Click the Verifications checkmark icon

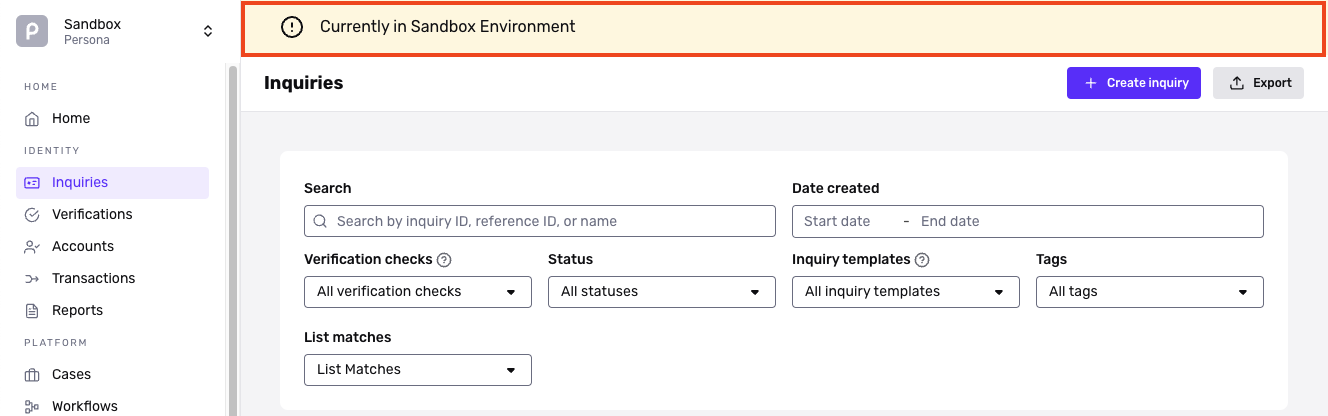32,215
